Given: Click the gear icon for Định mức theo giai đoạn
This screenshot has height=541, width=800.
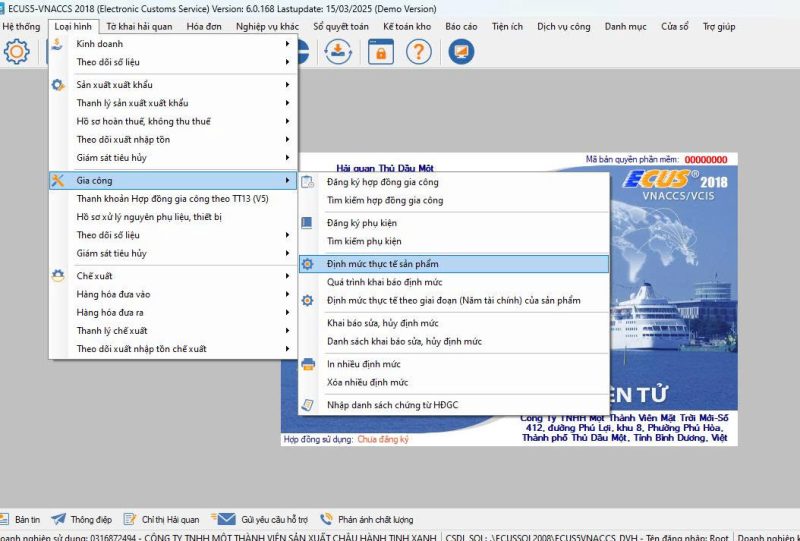Looking at the screenshot, I should click(307, 300).
